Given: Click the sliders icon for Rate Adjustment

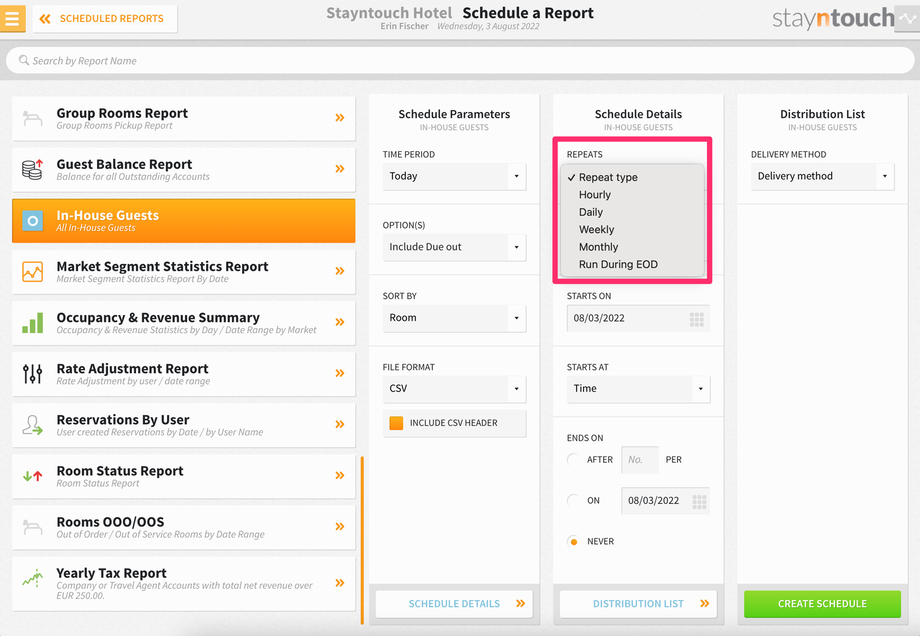Looking at the screenshot, I should point(32,374).
